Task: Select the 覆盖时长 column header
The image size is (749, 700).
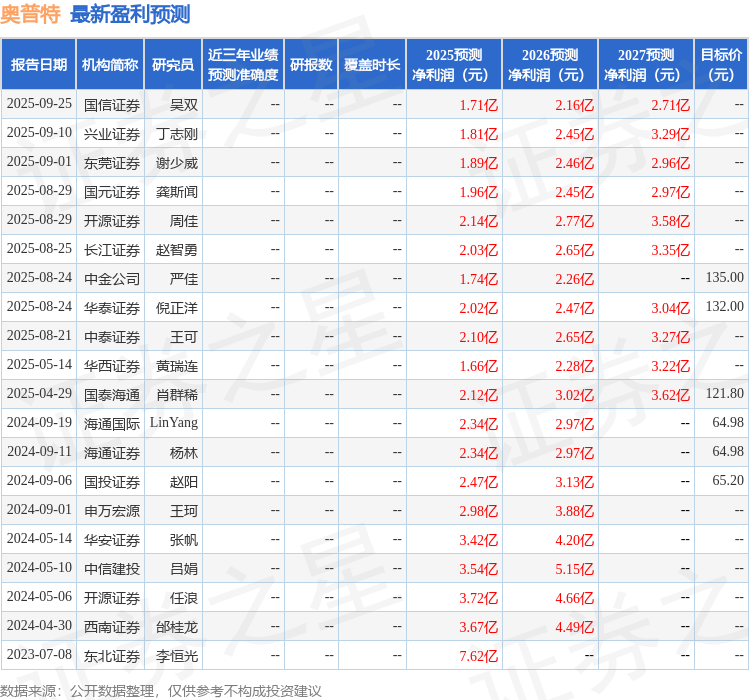Action: pyautogui.click(x=372, y=65)
